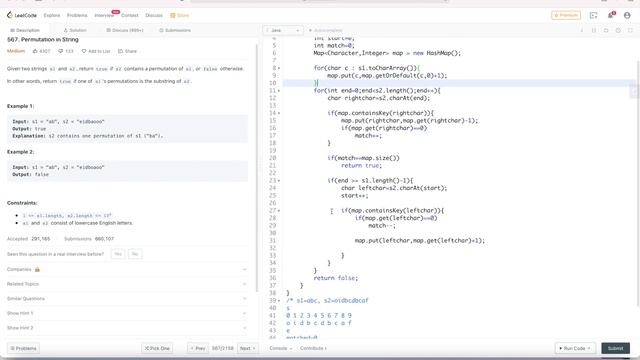This screenshot has height=360, width=640.
Task: Expand Show Hint 2
Action: pyautogui.click(x=127, y=328)
